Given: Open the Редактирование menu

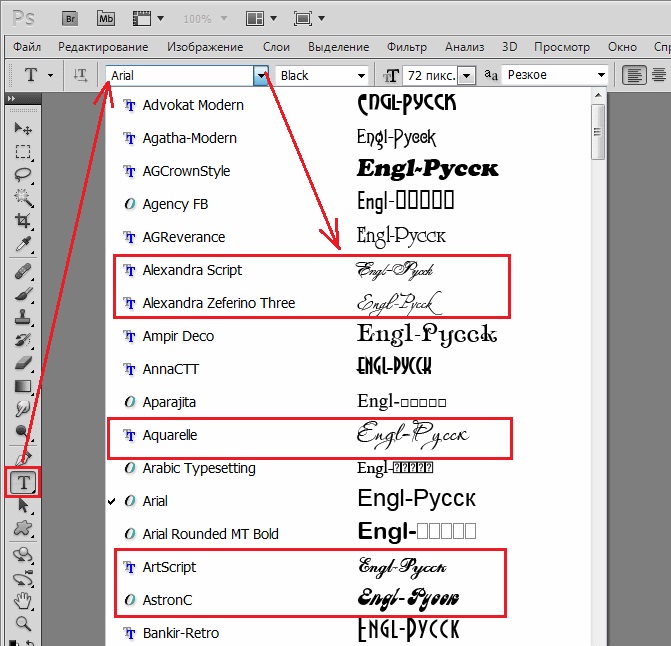Looking at the screenshot, I should click(x=103, y=47).
